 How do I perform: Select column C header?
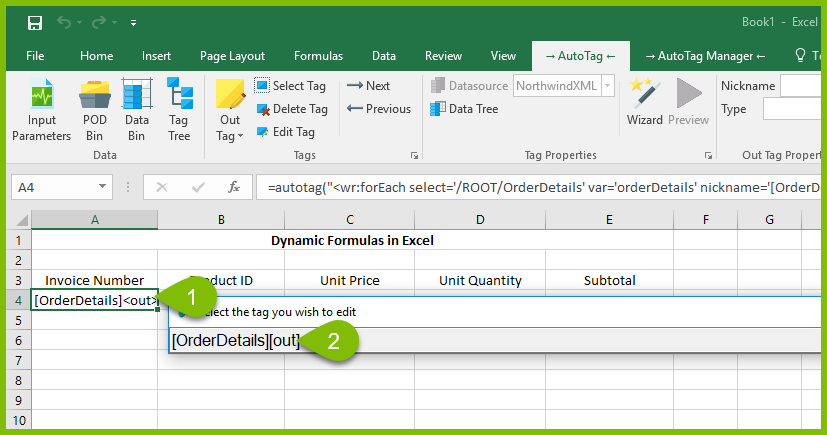coord(350,220)
